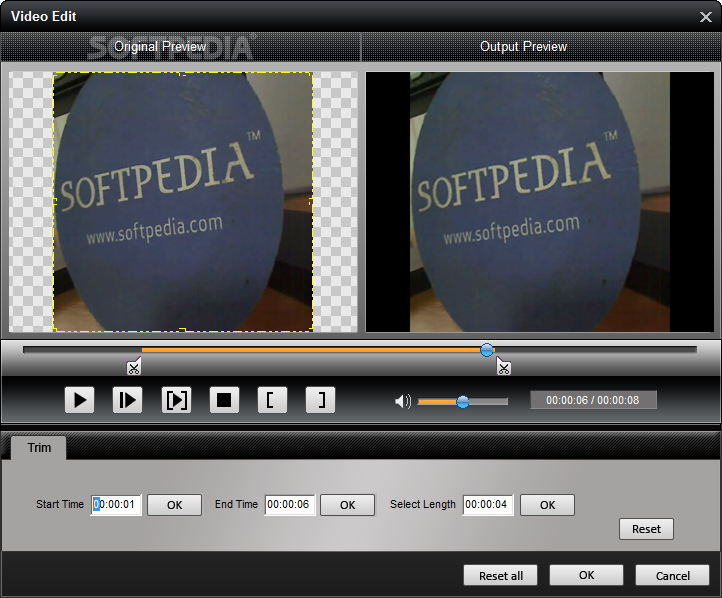Stop the video with the Stop button
The image size is (722, 598).
click(x=224, y=400)
